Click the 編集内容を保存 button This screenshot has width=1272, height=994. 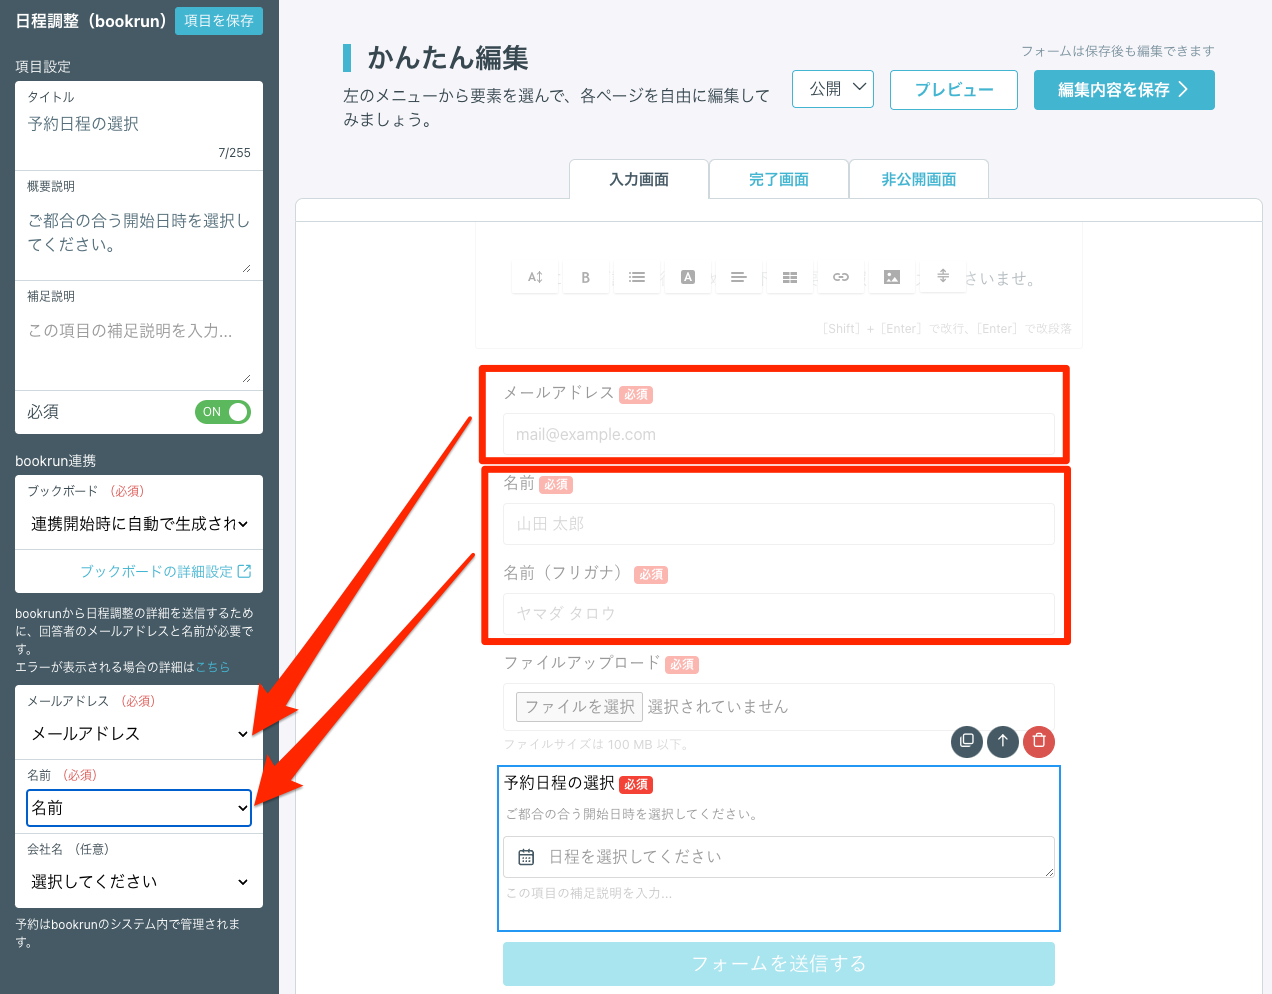[1124, 90]
